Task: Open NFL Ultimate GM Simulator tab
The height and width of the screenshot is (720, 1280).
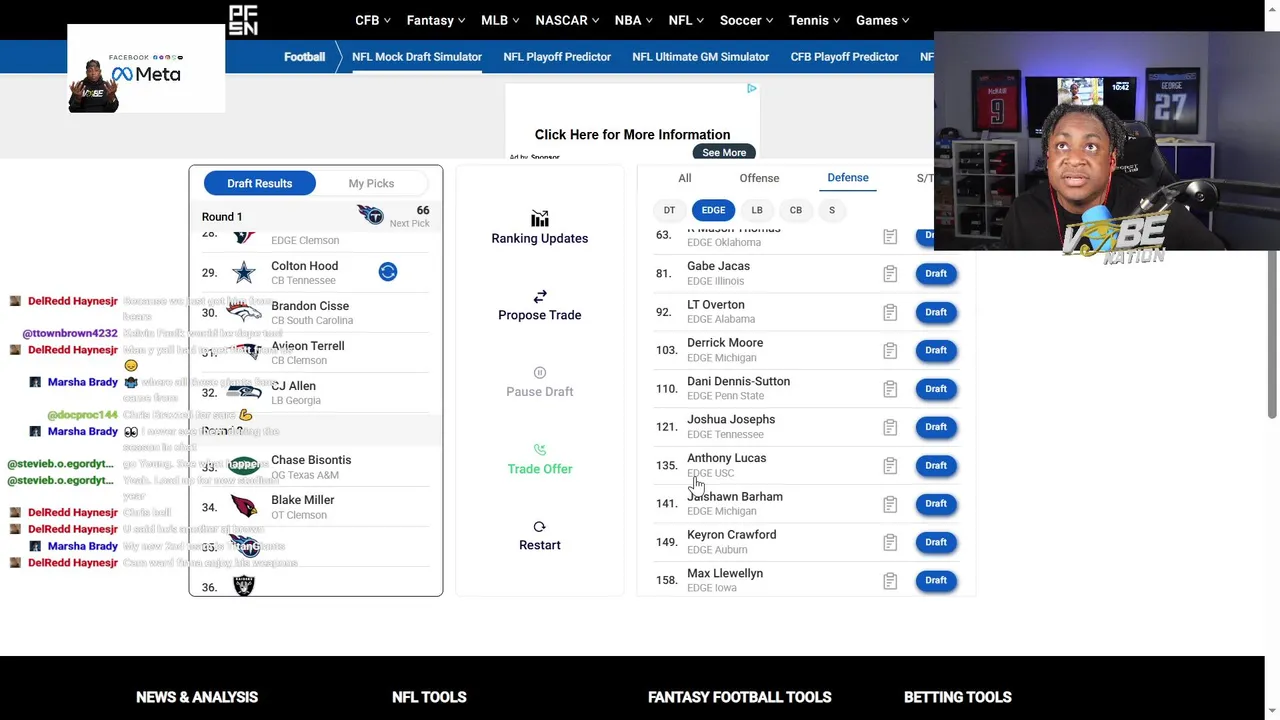Action: point(701,57)
